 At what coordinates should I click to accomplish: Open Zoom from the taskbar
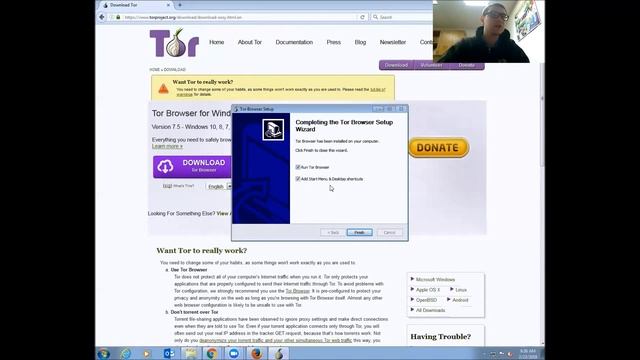[x=233, y=353]
